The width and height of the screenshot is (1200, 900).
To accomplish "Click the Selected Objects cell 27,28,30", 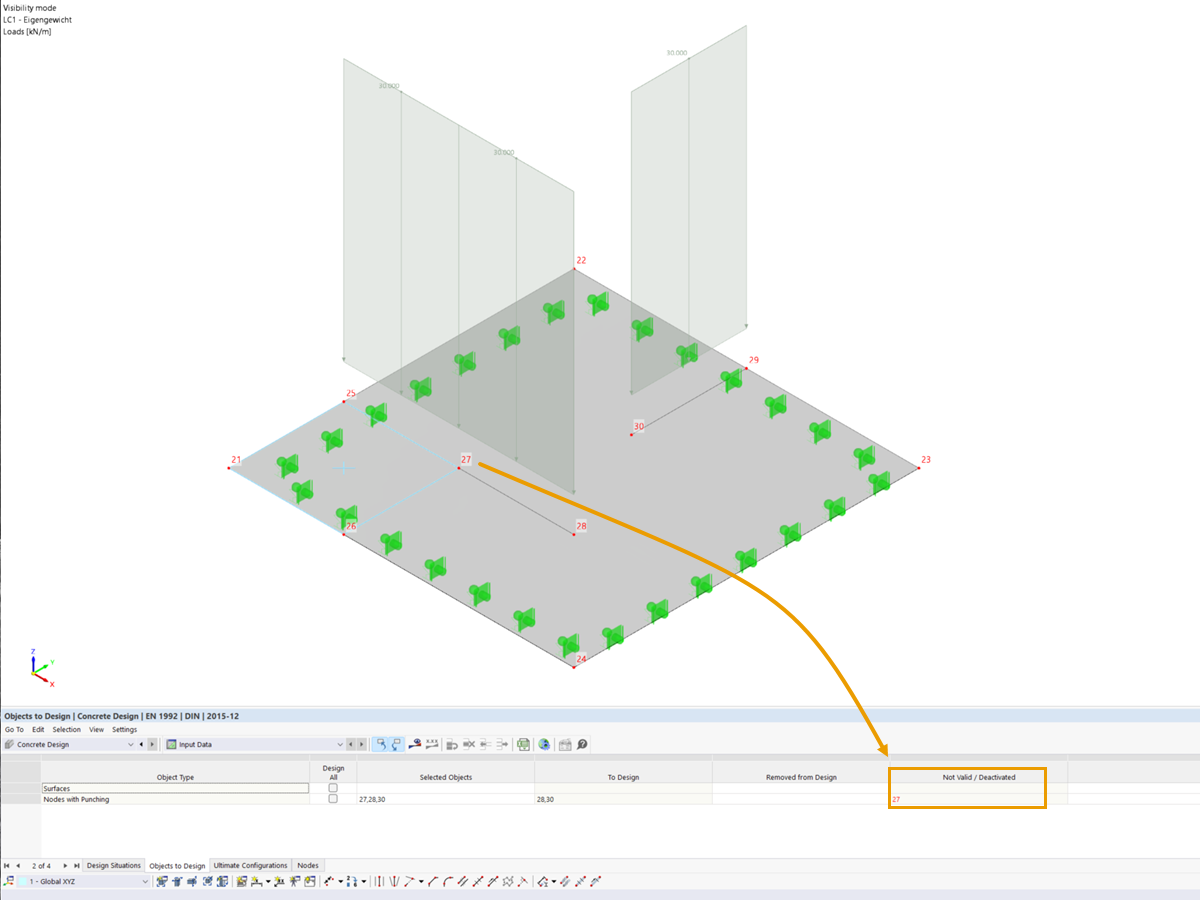I will point(445,799).
